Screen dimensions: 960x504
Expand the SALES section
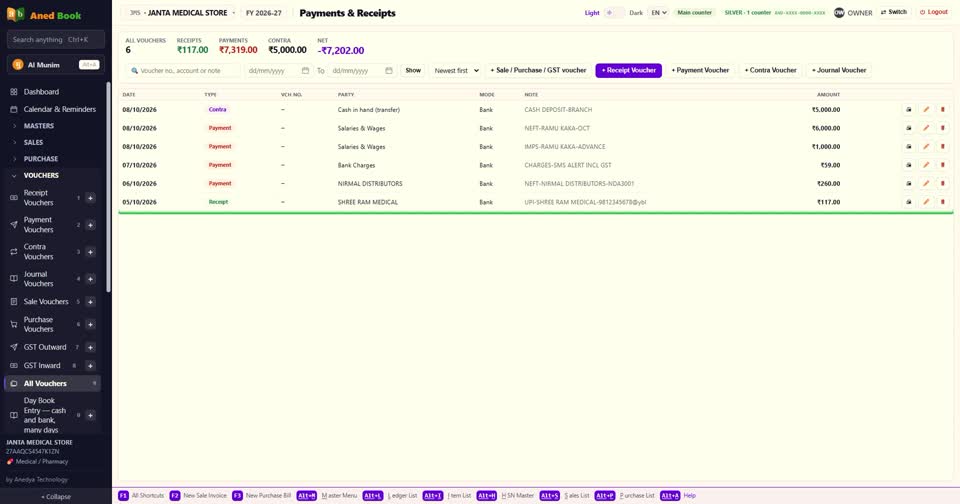coord(34,142)
